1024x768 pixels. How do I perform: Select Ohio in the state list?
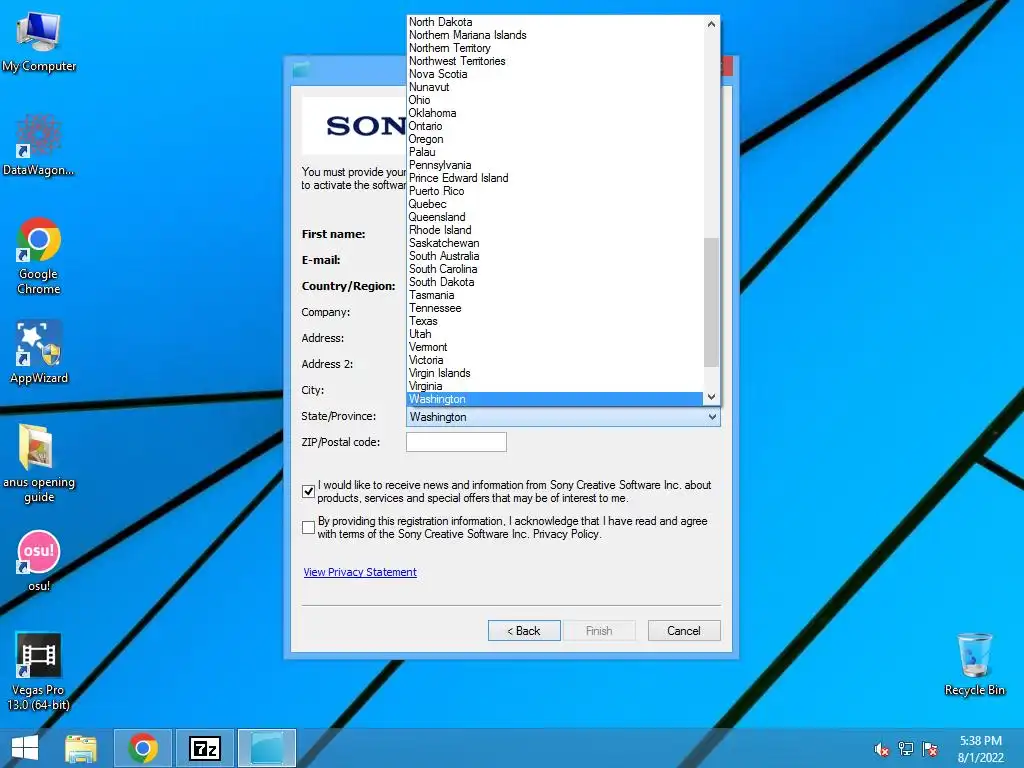coord(555,100)
